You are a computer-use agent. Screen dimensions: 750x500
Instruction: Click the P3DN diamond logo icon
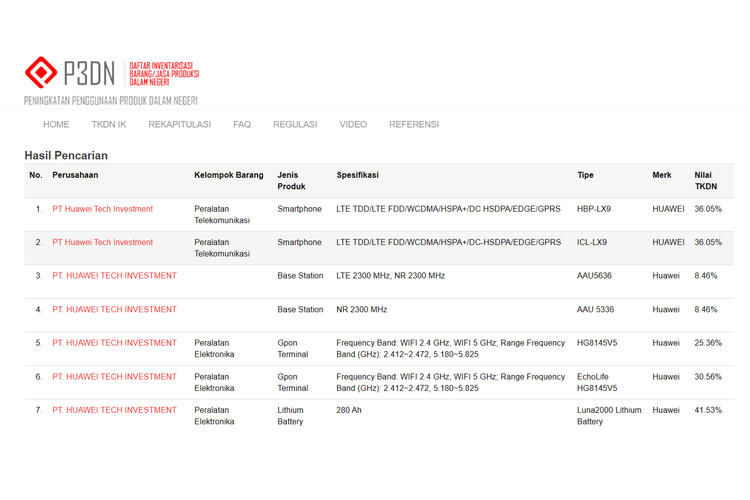click(x=41, y=73)
